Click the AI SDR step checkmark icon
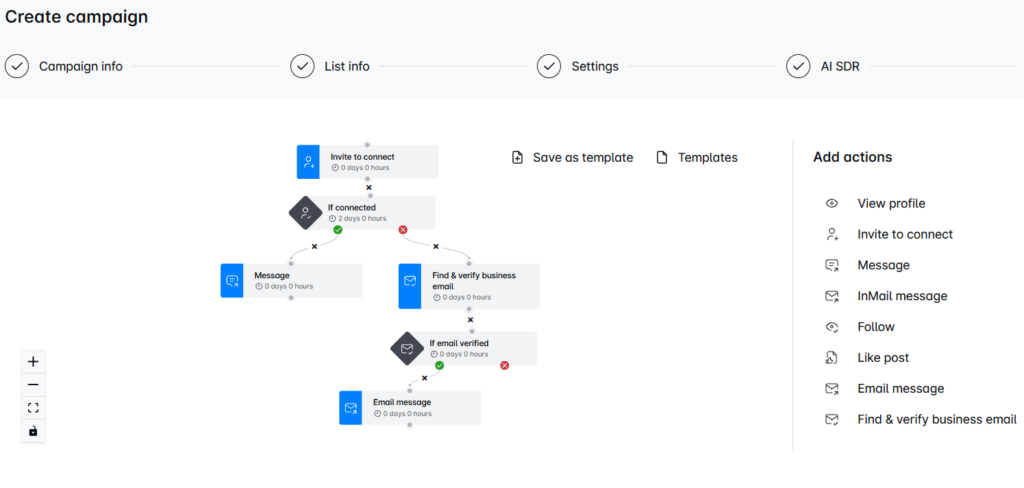The width and height of the screenshot is (1024, 488). [798, 66]
